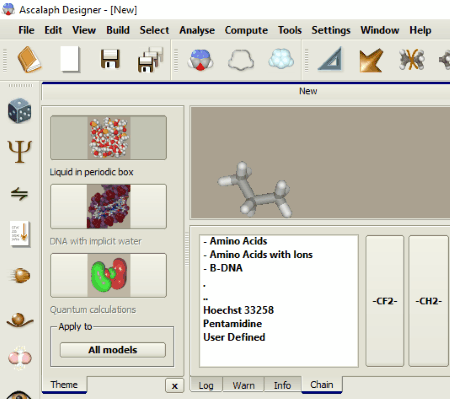Viewport: 450px width, 399px height.
Task: Click the ball in dish optimization icon
Action: point(20,320)
